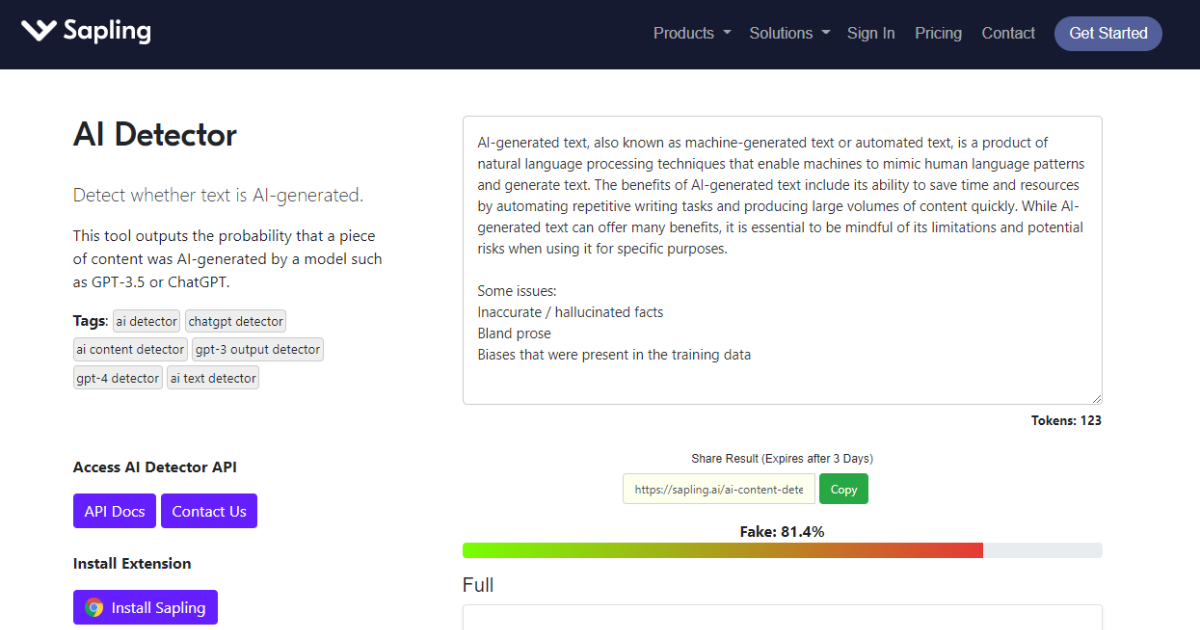Expand the Products menu chevron
This screenshot has width=1200, height=630.
click(x=728, y=33)
